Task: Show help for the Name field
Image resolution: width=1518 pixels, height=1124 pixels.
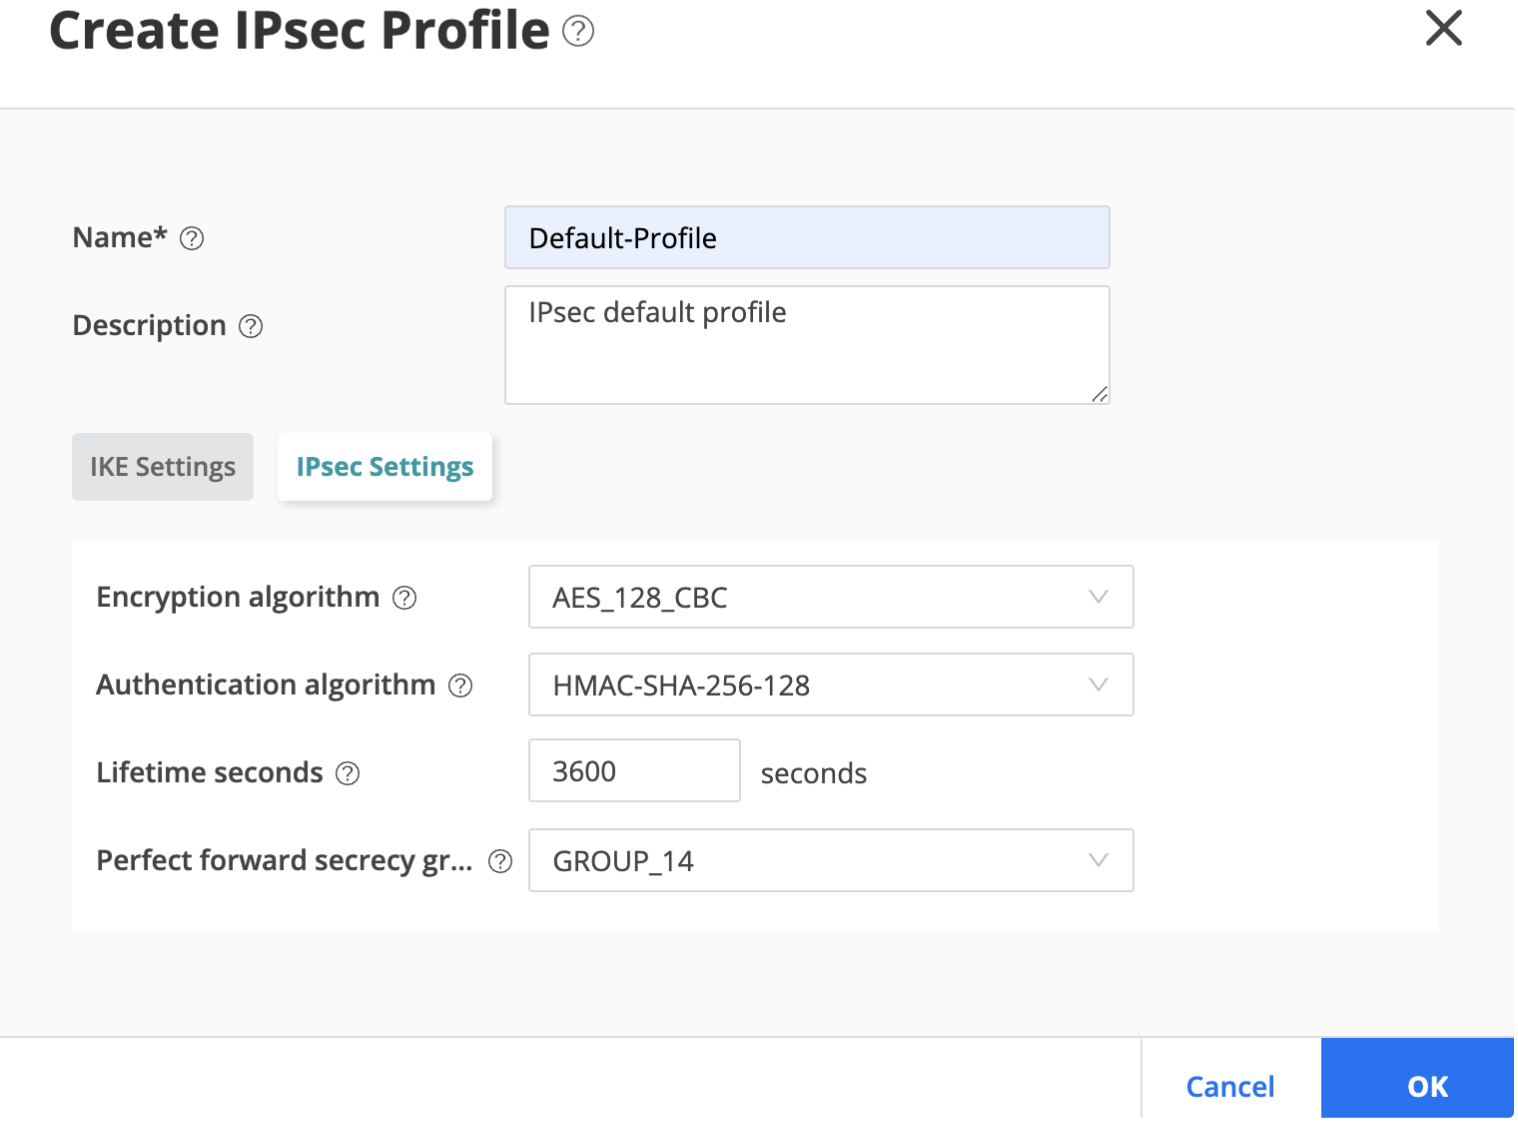Action: coord(192,238)
